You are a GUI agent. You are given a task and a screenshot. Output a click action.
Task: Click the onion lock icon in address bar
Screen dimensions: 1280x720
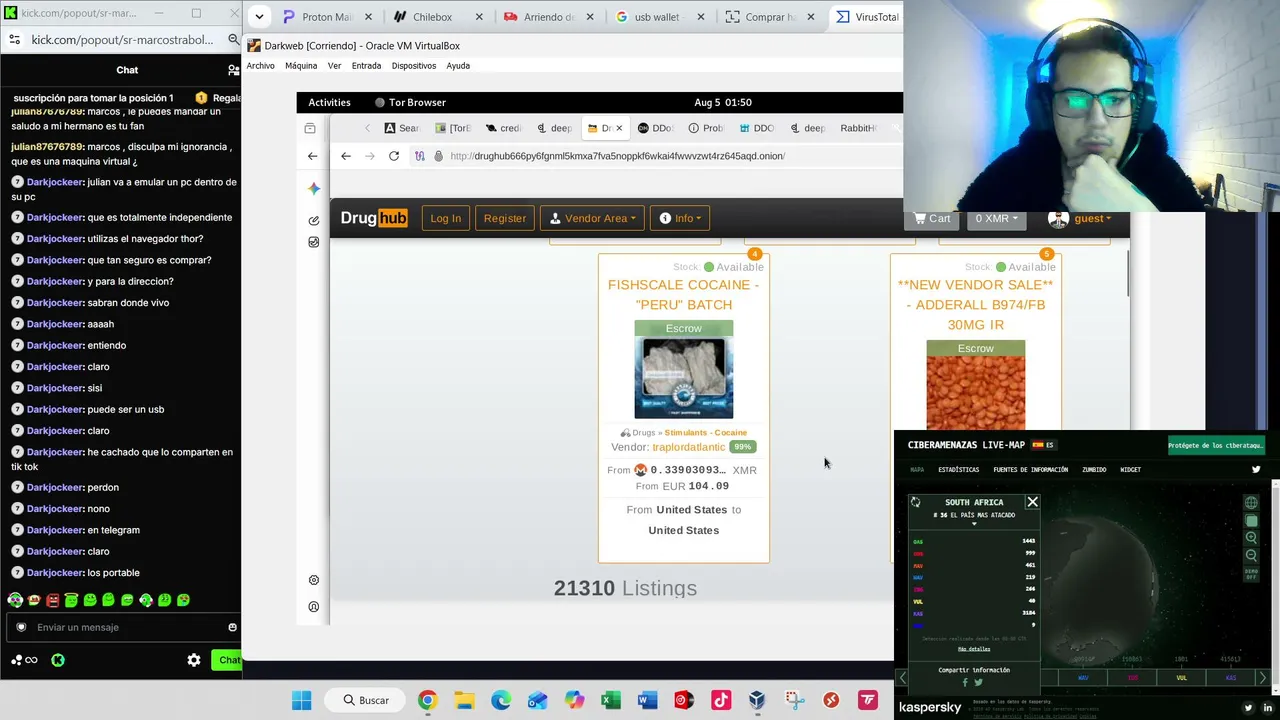point(438,156)
